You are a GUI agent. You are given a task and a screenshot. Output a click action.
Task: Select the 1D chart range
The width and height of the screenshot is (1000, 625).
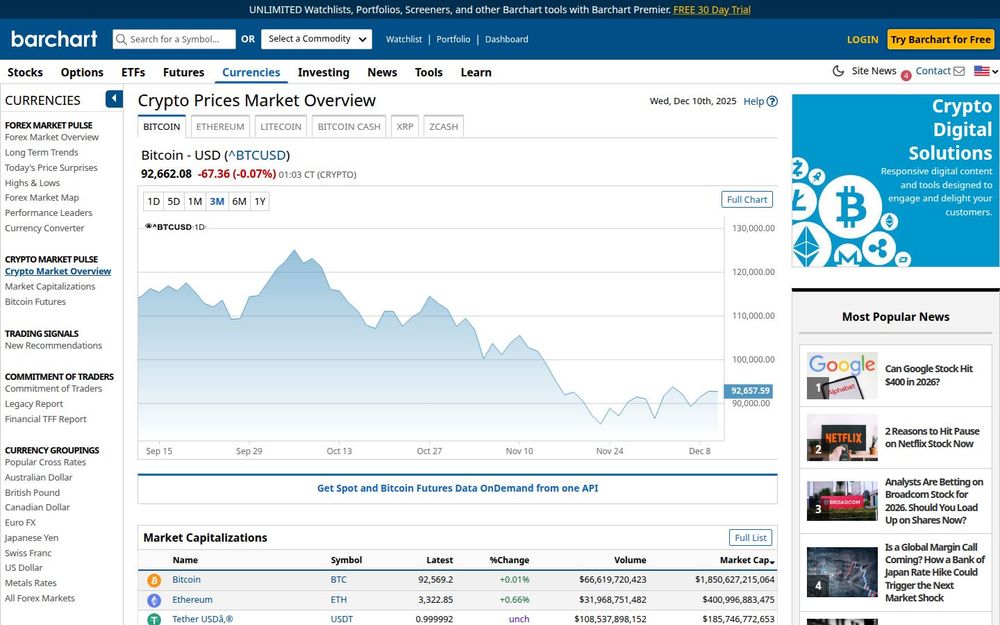(x=154, y=202)
